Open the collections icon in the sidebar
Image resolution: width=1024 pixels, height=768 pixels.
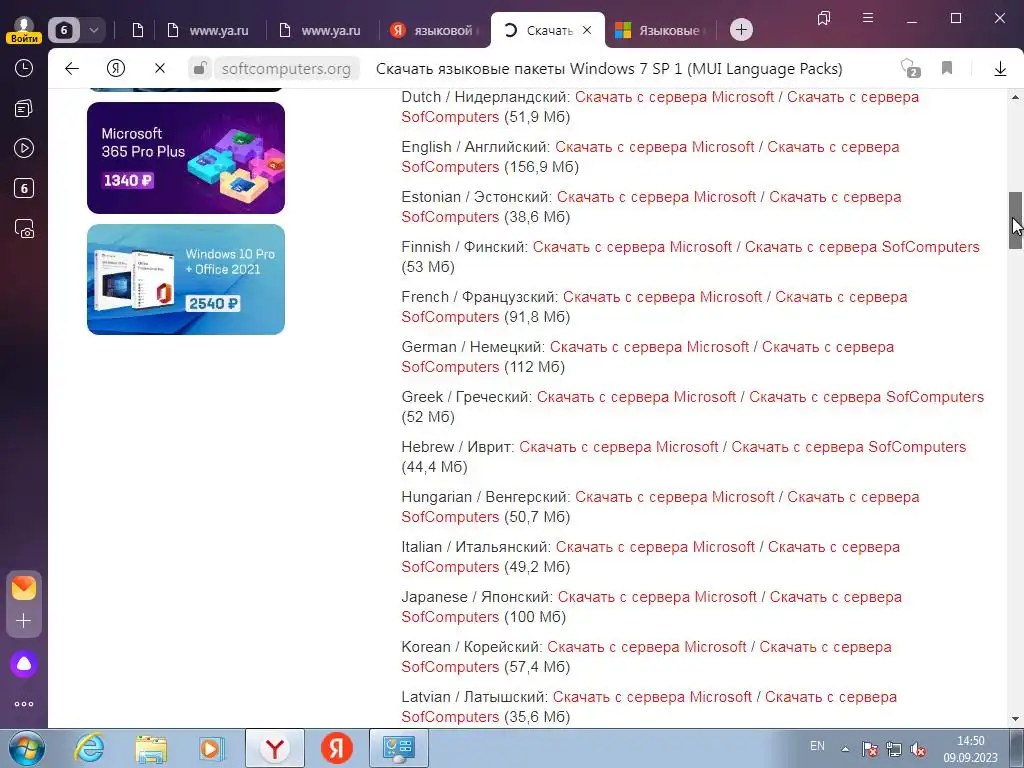pyautogui.click(x=24, y=108)
